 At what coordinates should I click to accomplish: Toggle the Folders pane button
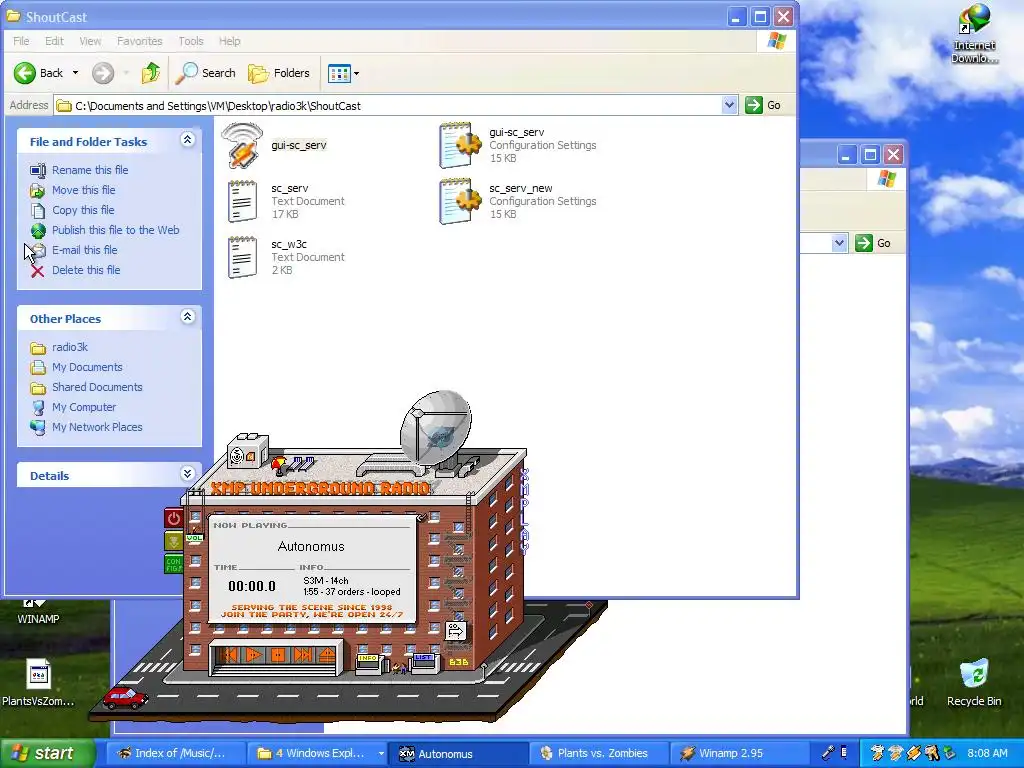click(279, 73)
